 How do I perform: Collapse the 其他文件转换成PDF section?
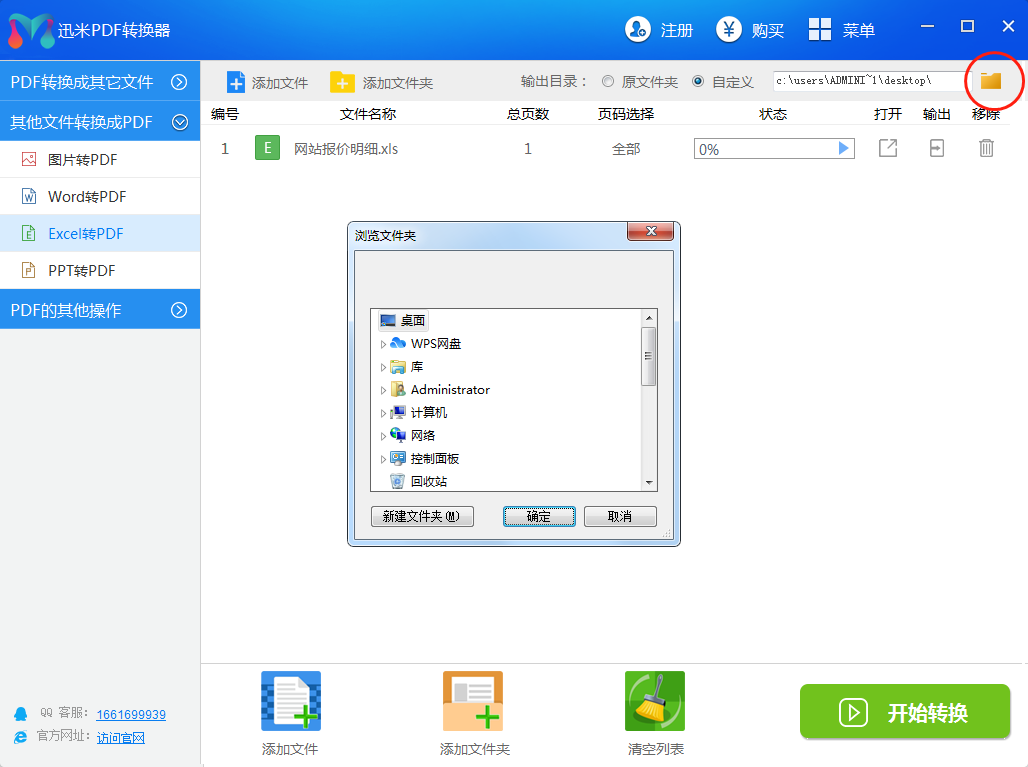[x=180, y=122]
